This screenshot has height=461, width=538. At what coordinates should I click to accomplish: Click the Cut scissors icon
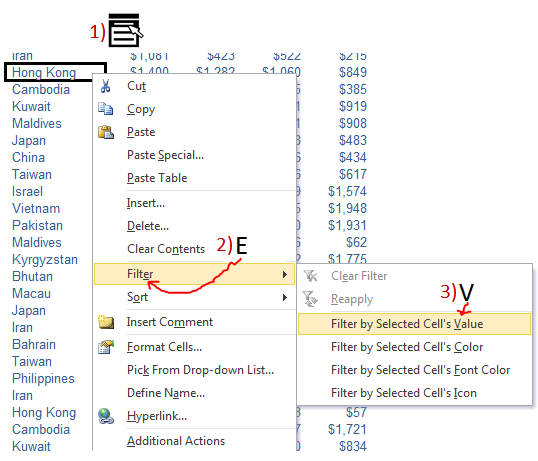click(x=105, y=86)
